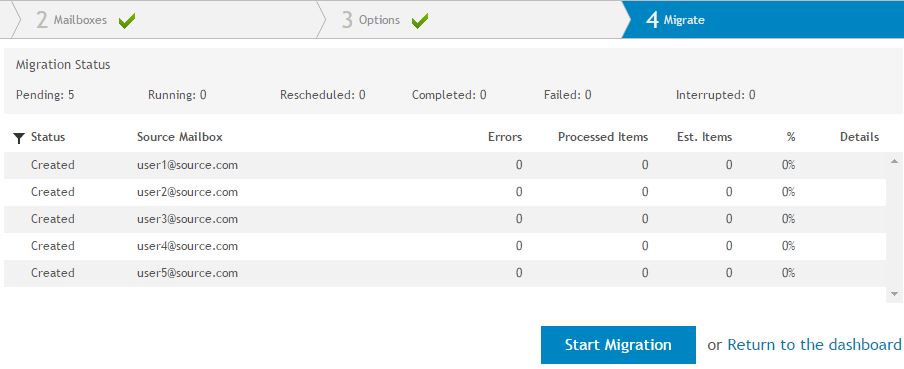Click the Pending: 5 status counter
This screenshot has width=904, height=369.
45,95
